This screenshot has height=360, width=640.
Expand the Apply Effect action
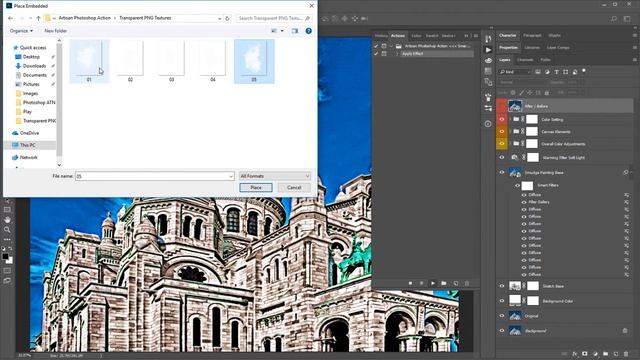pyautogui.click(x=397, y=53)
